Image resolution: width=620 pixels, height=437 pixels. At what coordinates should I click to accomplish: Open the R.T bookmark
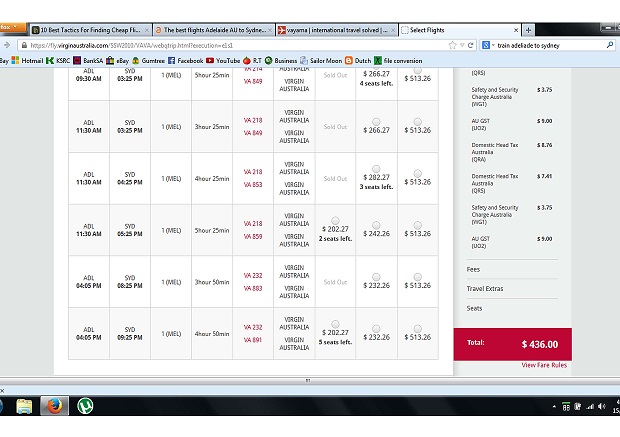252,61
